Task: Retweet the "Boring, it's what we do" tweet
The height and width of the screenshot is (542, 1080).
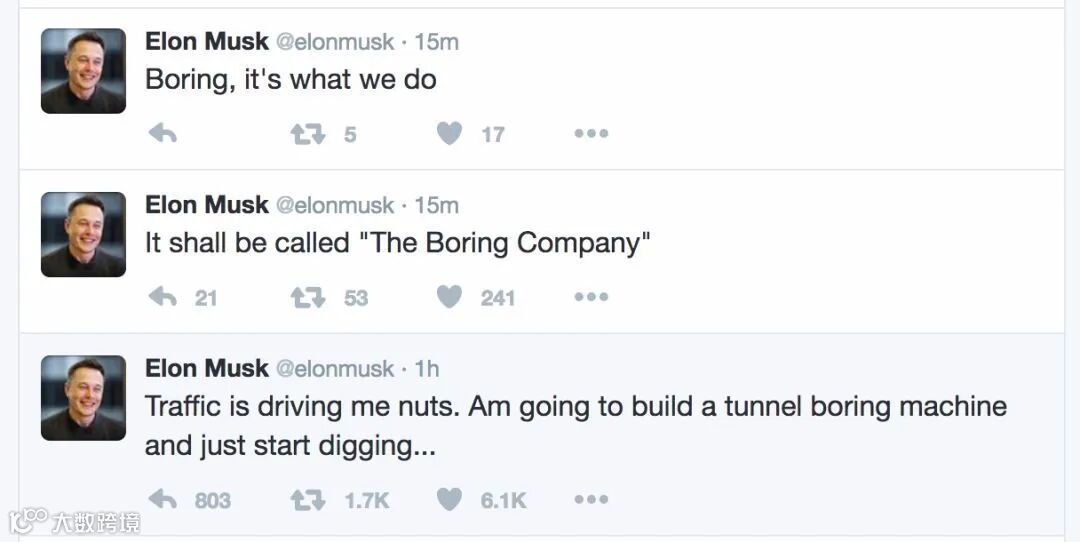Action: [x=308, y=134]
